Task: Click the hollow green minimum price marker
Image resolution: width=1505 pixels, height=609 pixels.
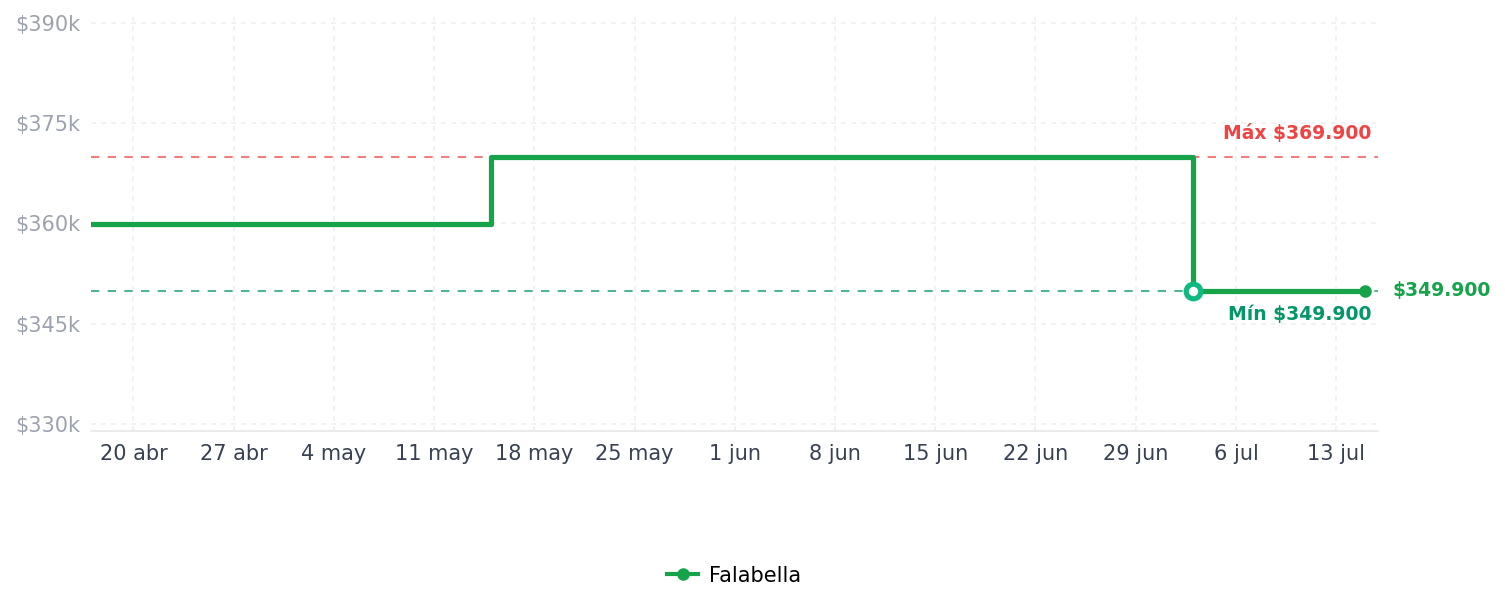Action: [x=1193, y=291]
